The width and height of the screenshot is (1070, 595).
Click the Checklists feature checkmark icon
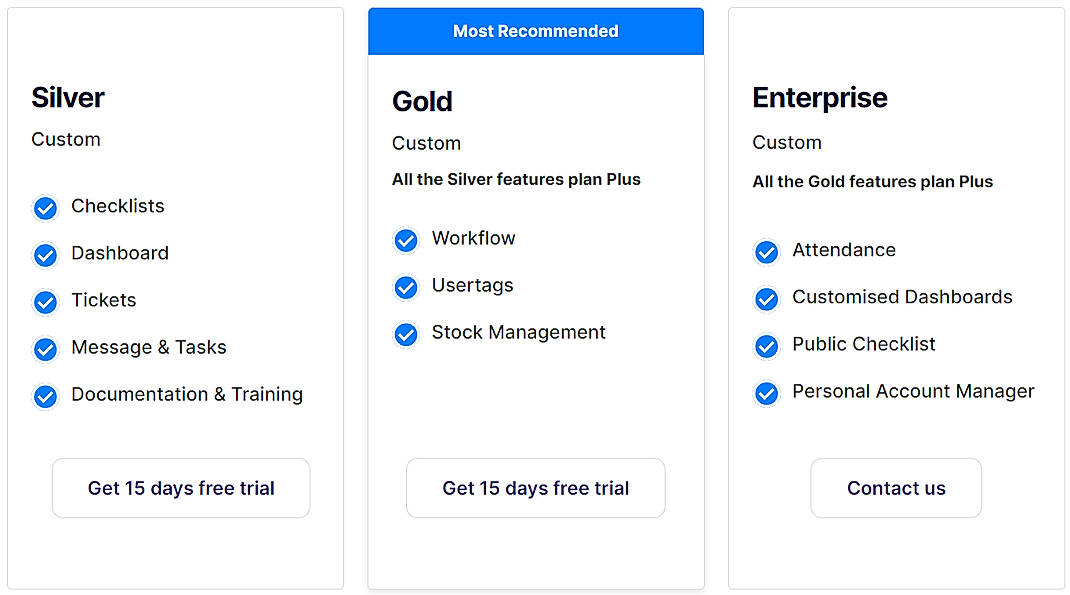(45, 207)
